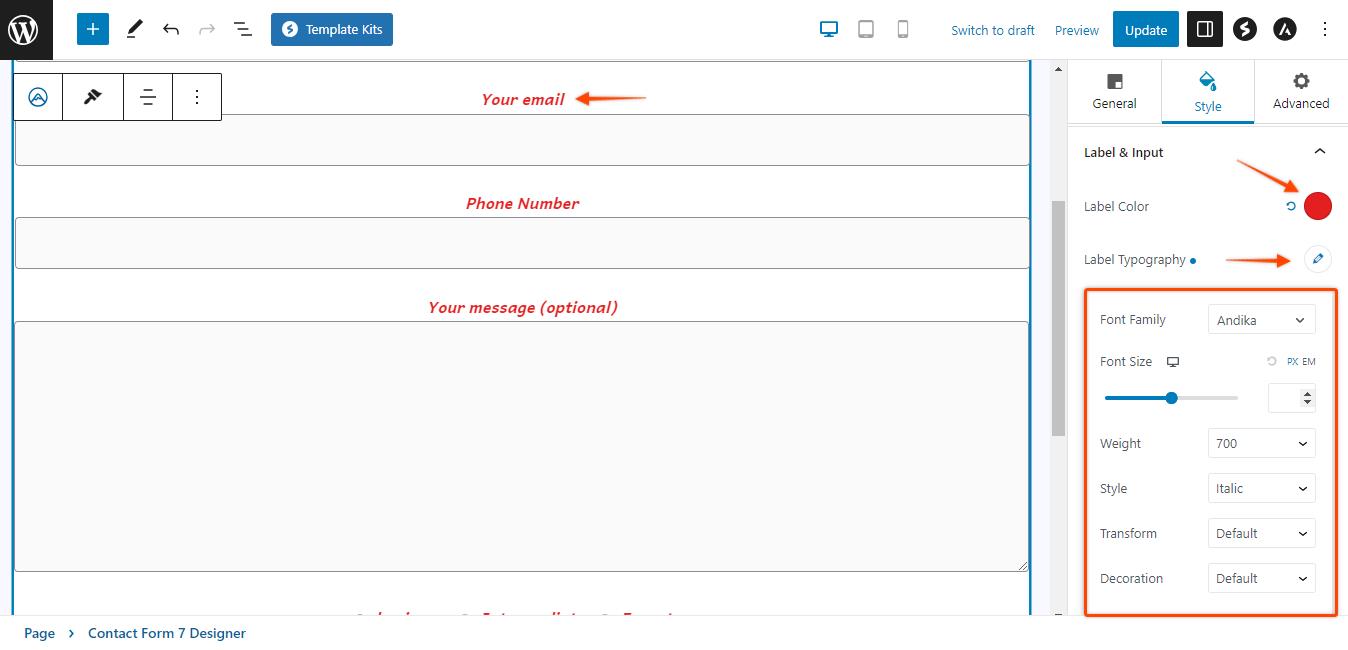Viewport: 1348px width, 650px height.
Task: Click the blue block inserter plus button
Action: tap(92, 29)
